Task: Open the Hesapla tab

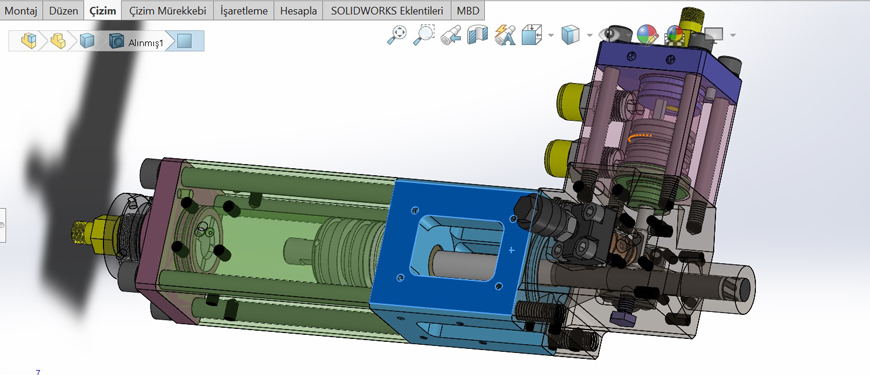Action: point(299,11)
